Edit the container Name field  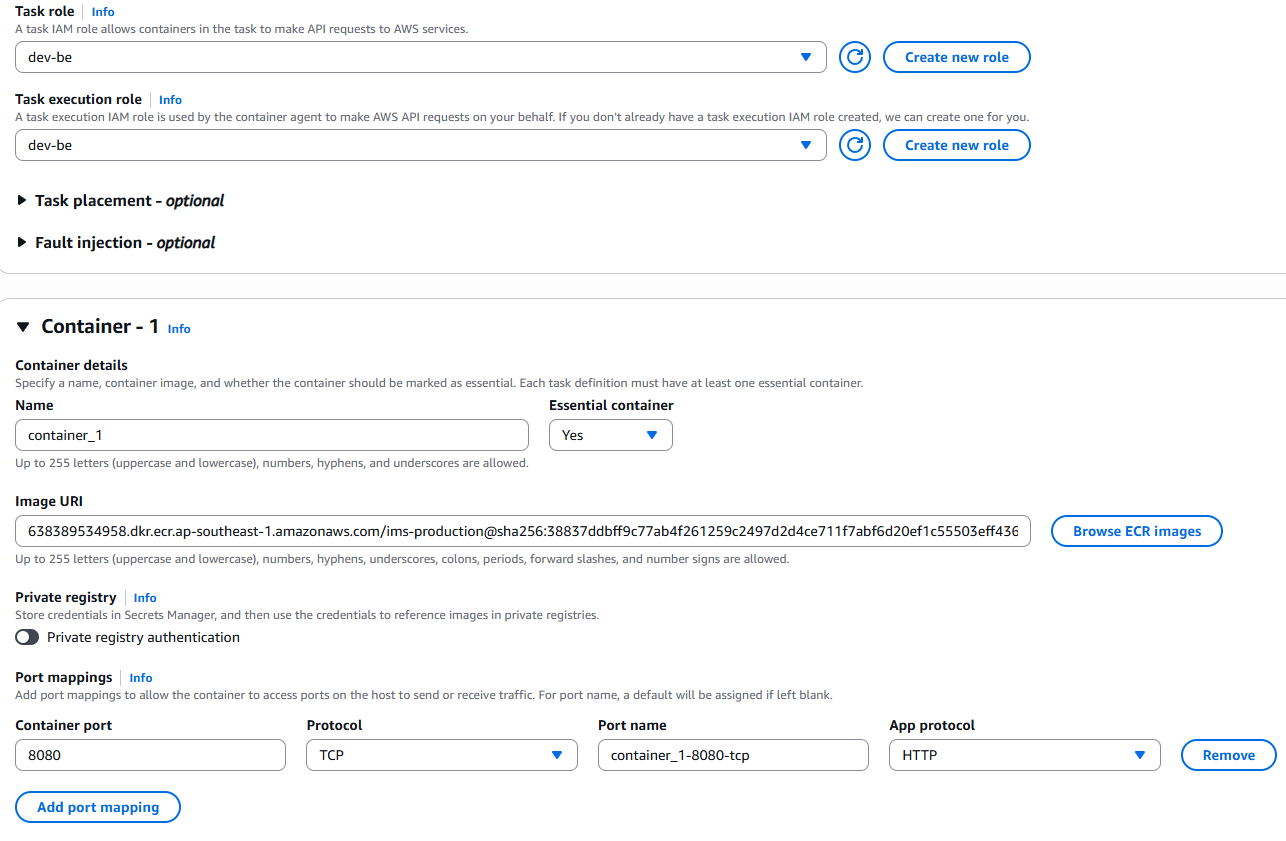click(271, 435)
